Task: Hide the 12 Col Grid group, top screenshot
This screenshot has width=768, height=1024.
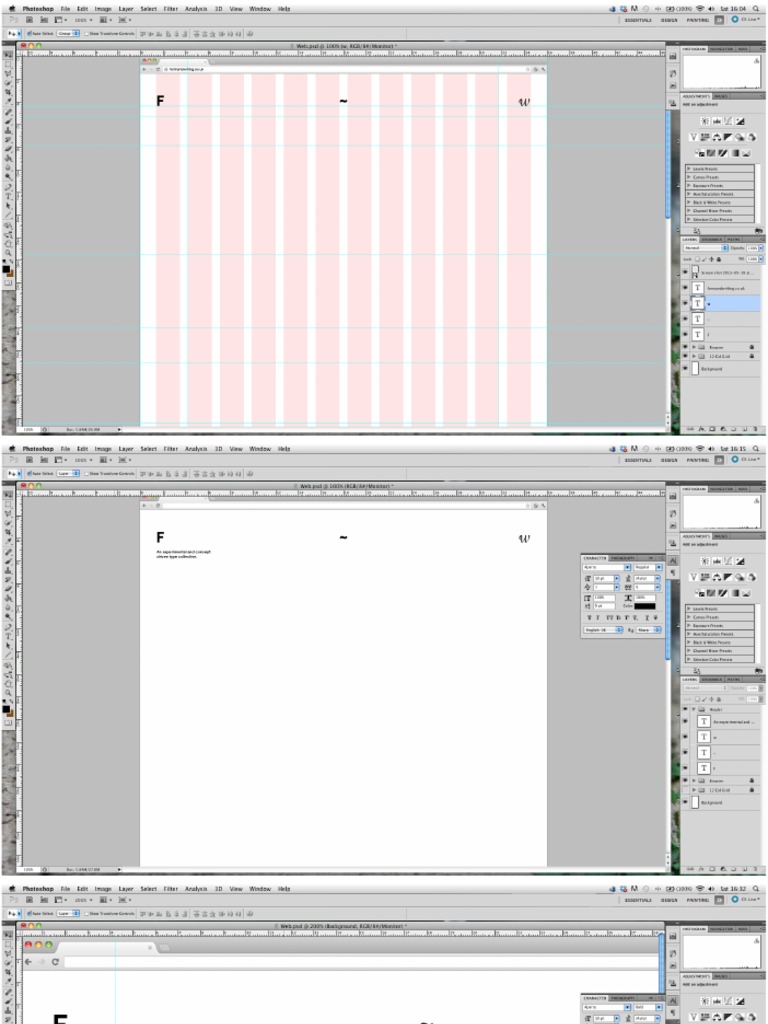Action: pos(685,356)
